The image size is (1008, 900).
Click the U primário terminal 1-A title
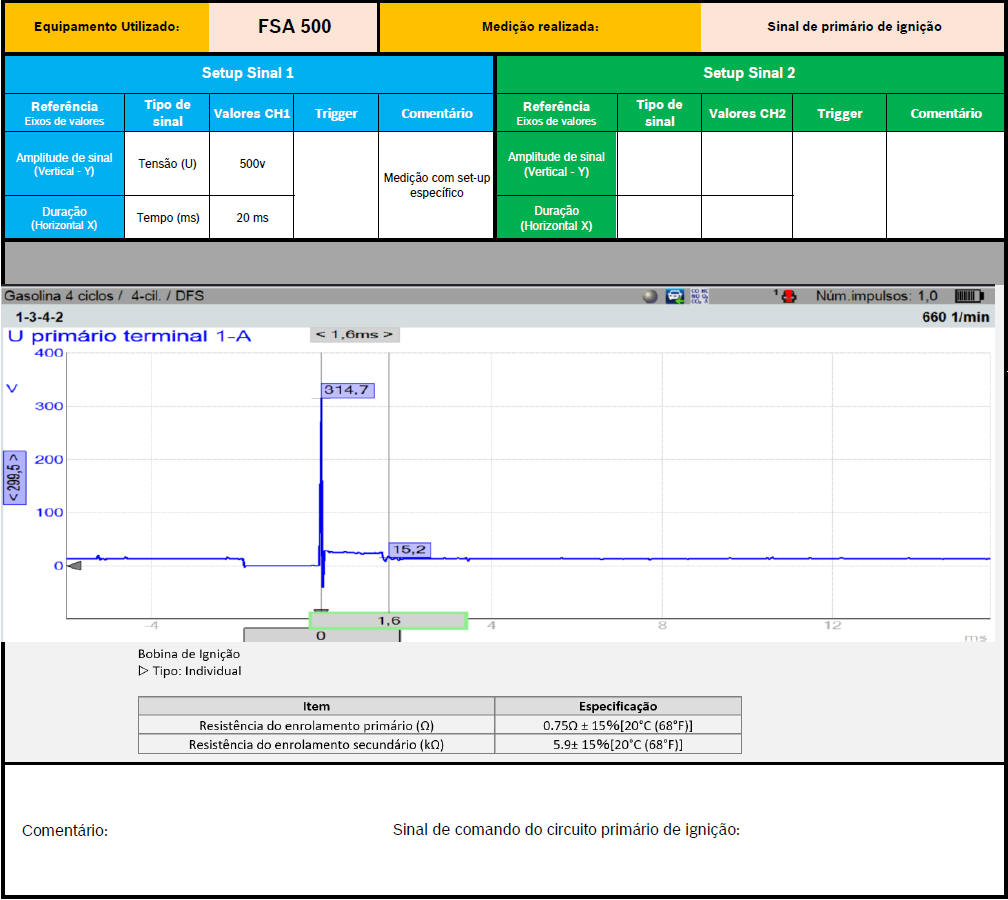click(129, 336)
